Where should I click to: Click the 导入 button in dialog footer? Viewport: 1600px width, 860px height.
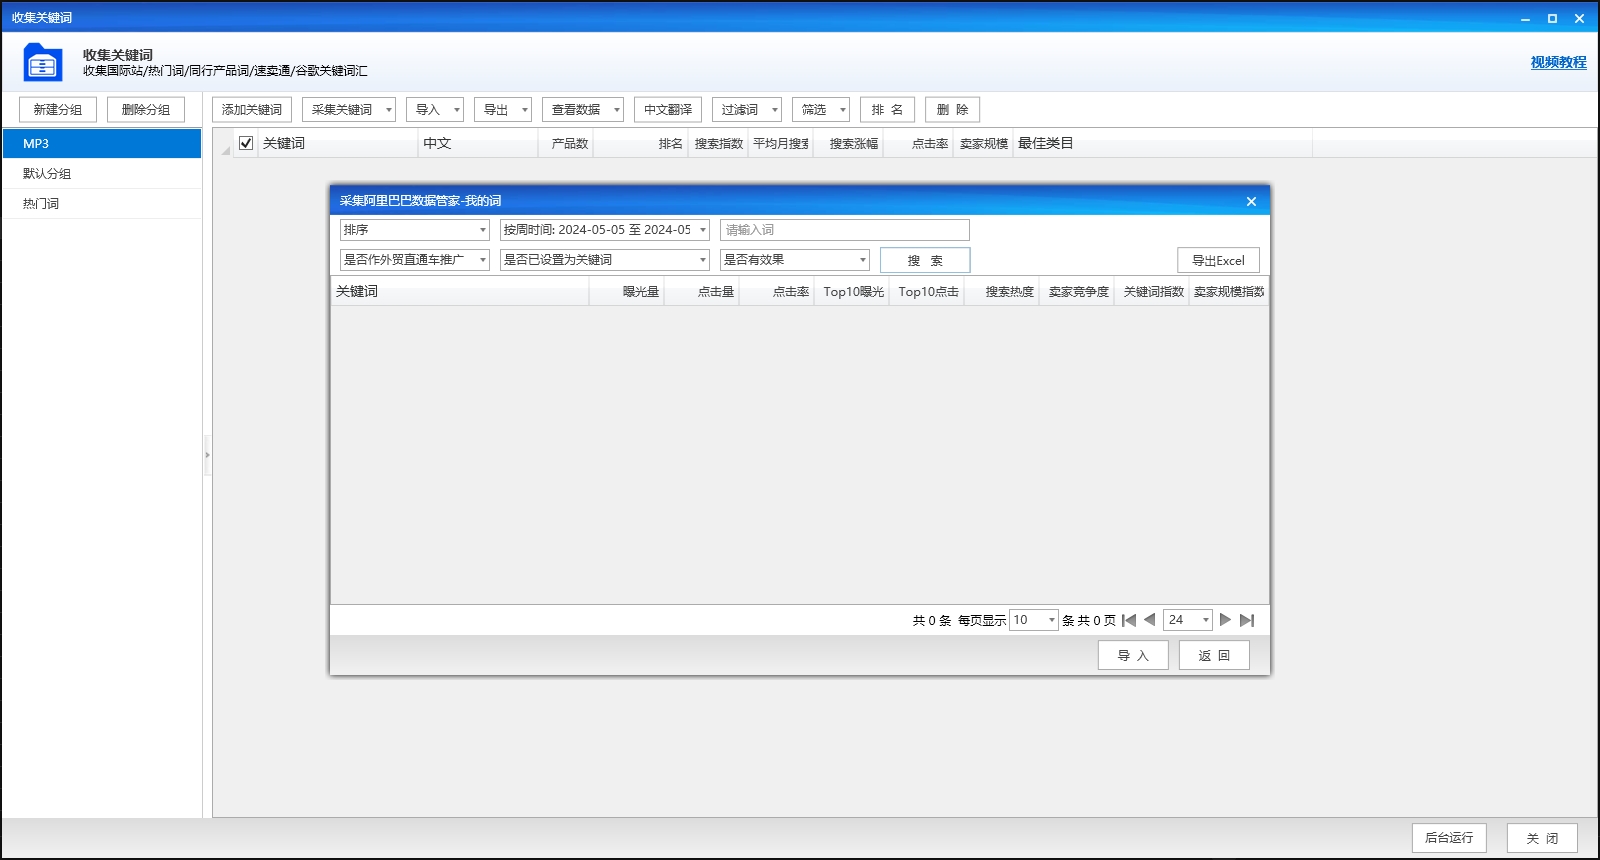[1133, 655]
